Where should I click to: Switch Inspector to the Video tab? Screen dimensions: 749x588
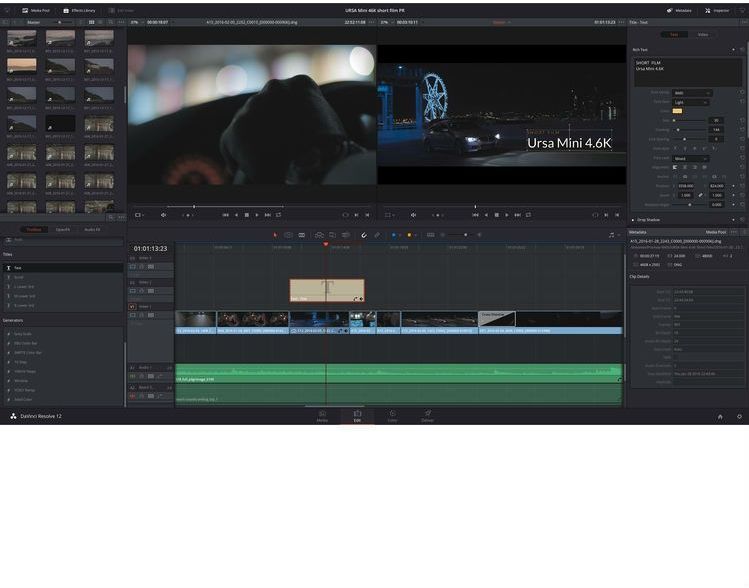(703, 35)
